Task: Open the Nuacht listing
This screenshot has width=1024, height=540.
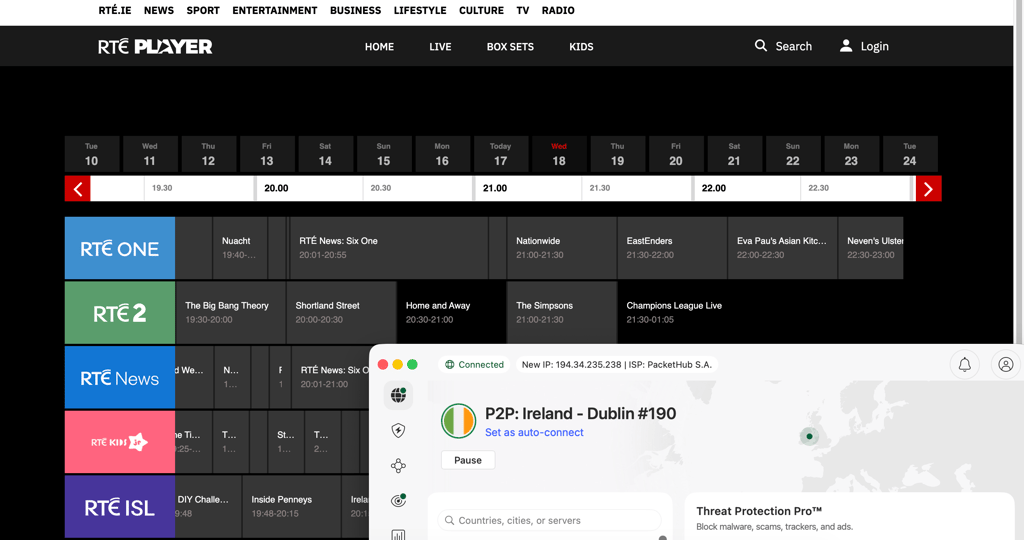Action: point(240,248)
